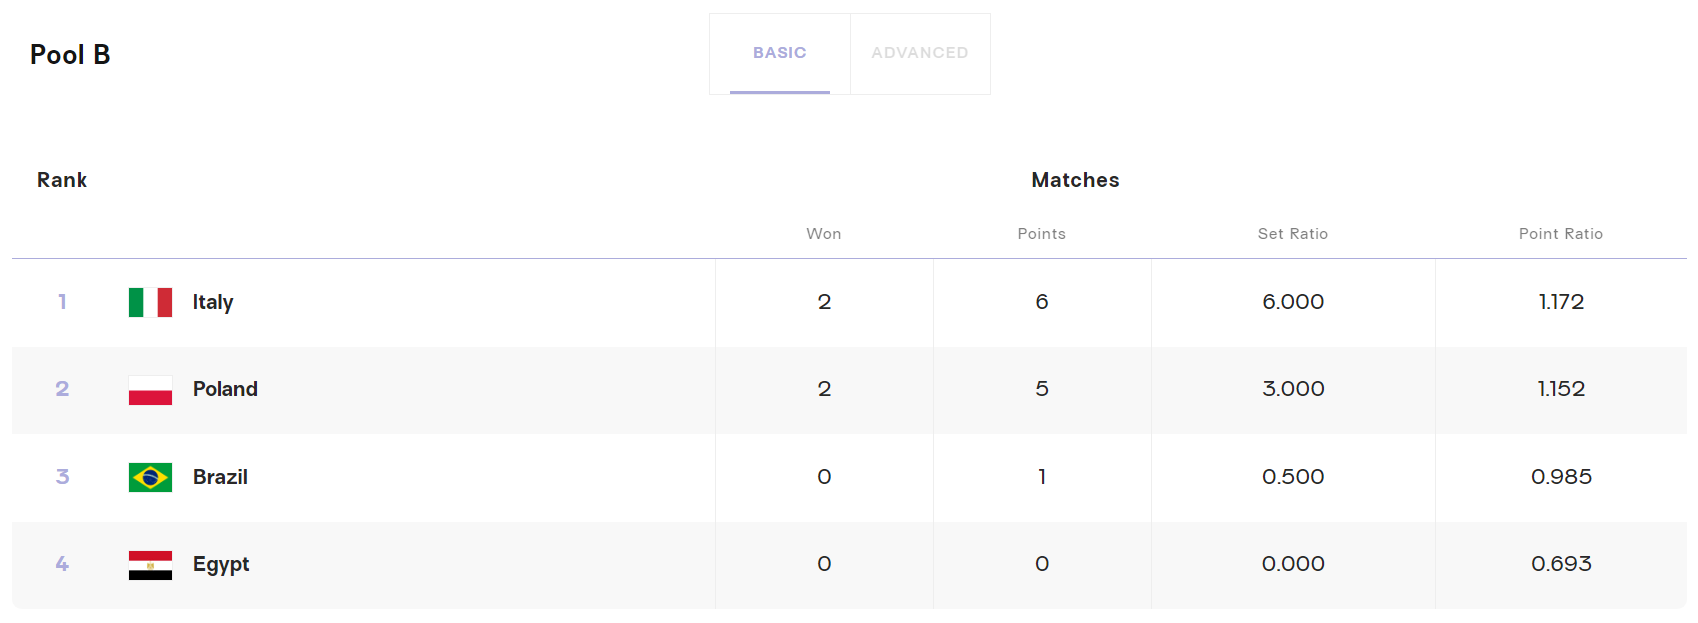
Task: Click the Rank header label
Action: [62, 180]
